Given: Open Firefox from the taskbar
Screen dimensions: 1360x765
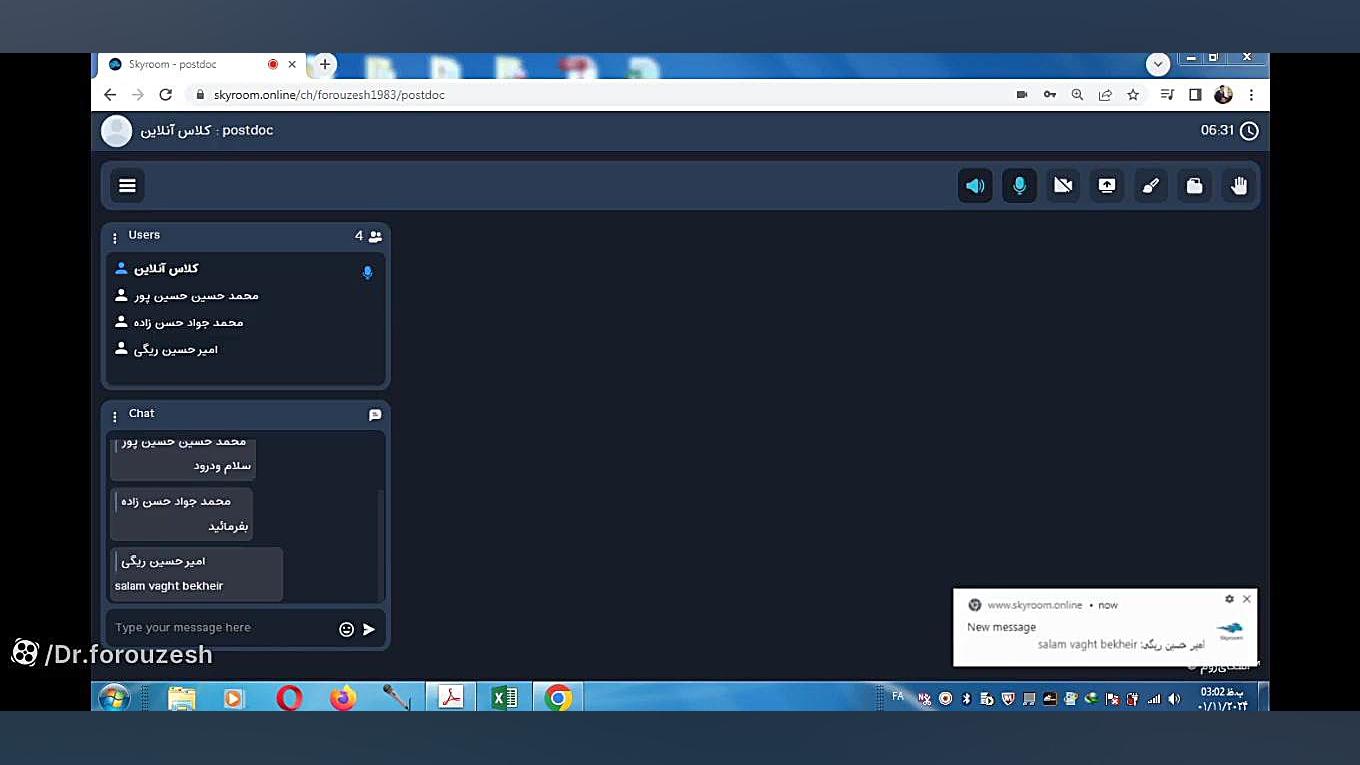Looking at the screenshot, I should tap(343, 697).
